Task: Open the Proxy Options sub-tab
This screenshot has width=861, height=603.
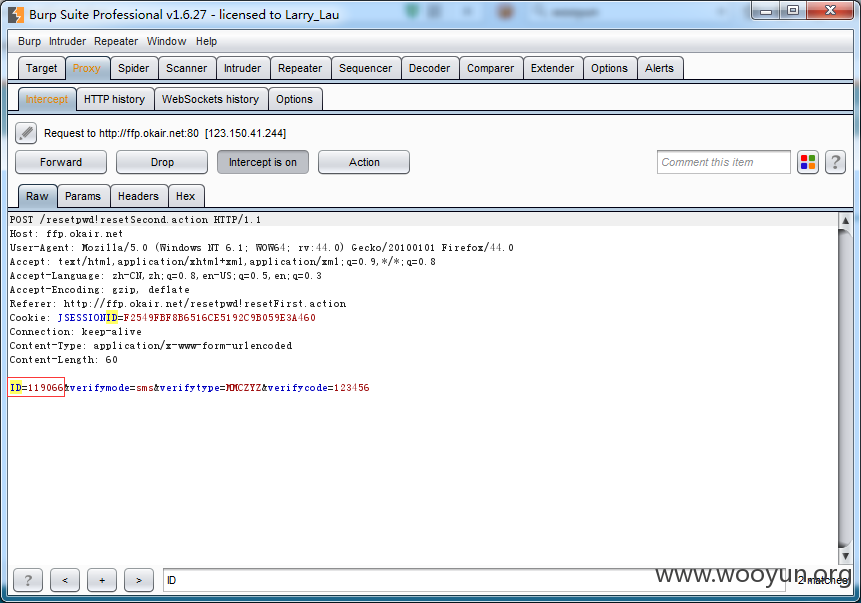Action: [294, 99]
